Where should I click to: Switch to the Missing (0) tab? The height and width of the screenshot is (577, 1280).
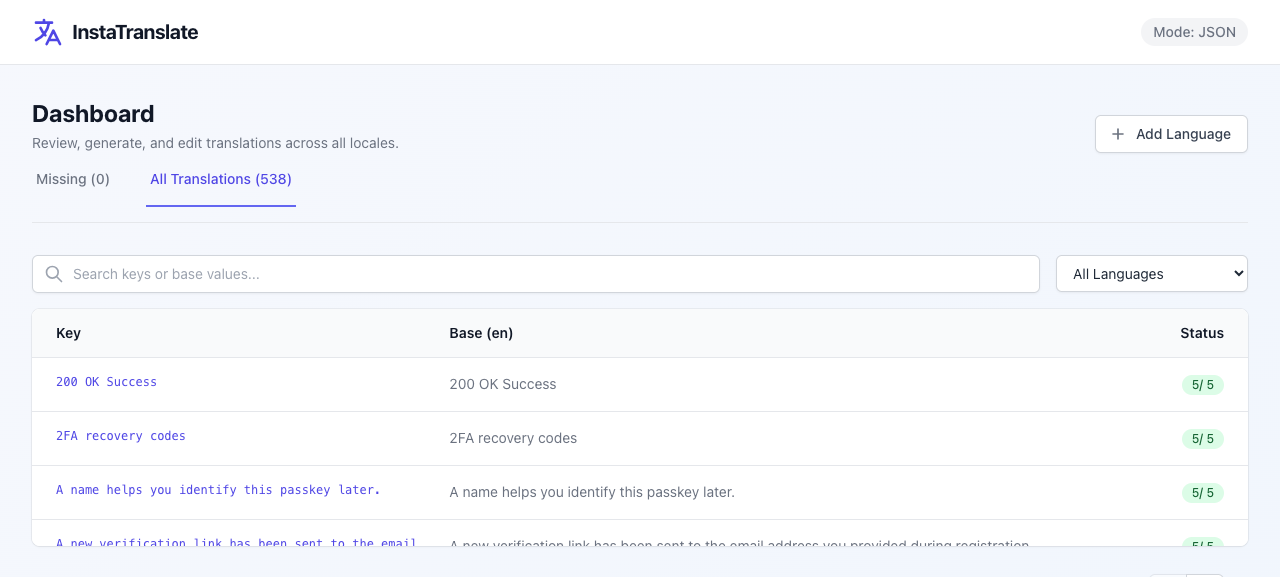73,179
